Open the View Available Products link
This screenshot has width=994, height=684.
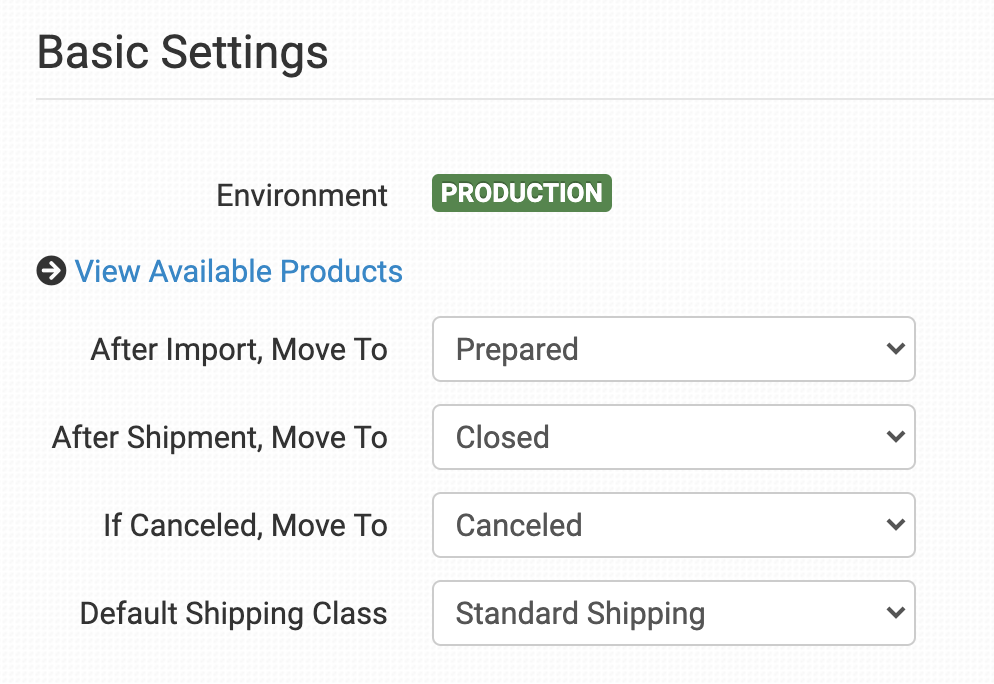239,271
